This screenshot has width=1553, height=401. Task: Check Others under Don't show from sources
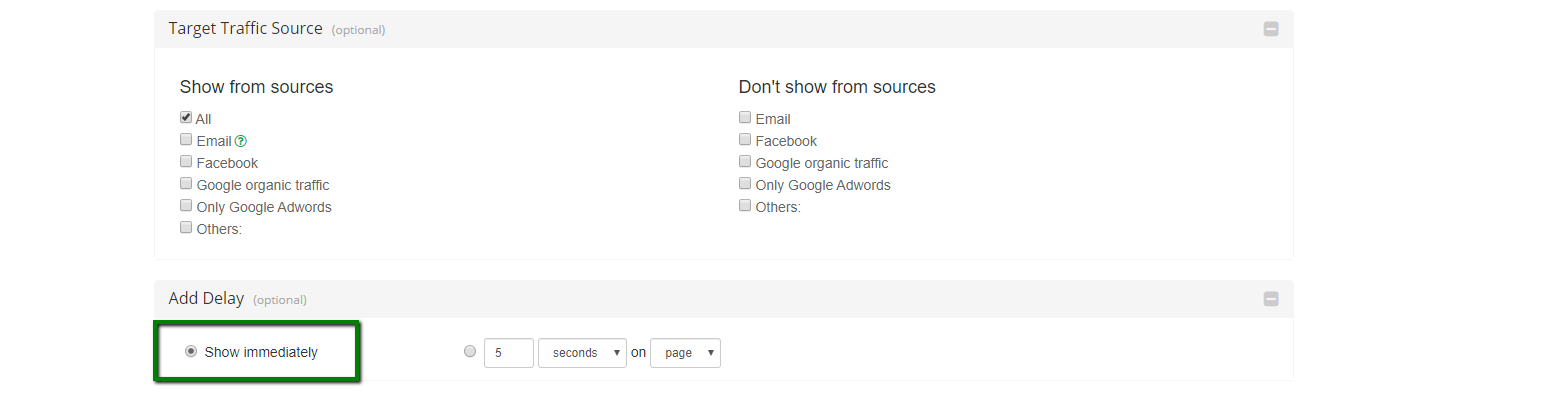(745, 206)
